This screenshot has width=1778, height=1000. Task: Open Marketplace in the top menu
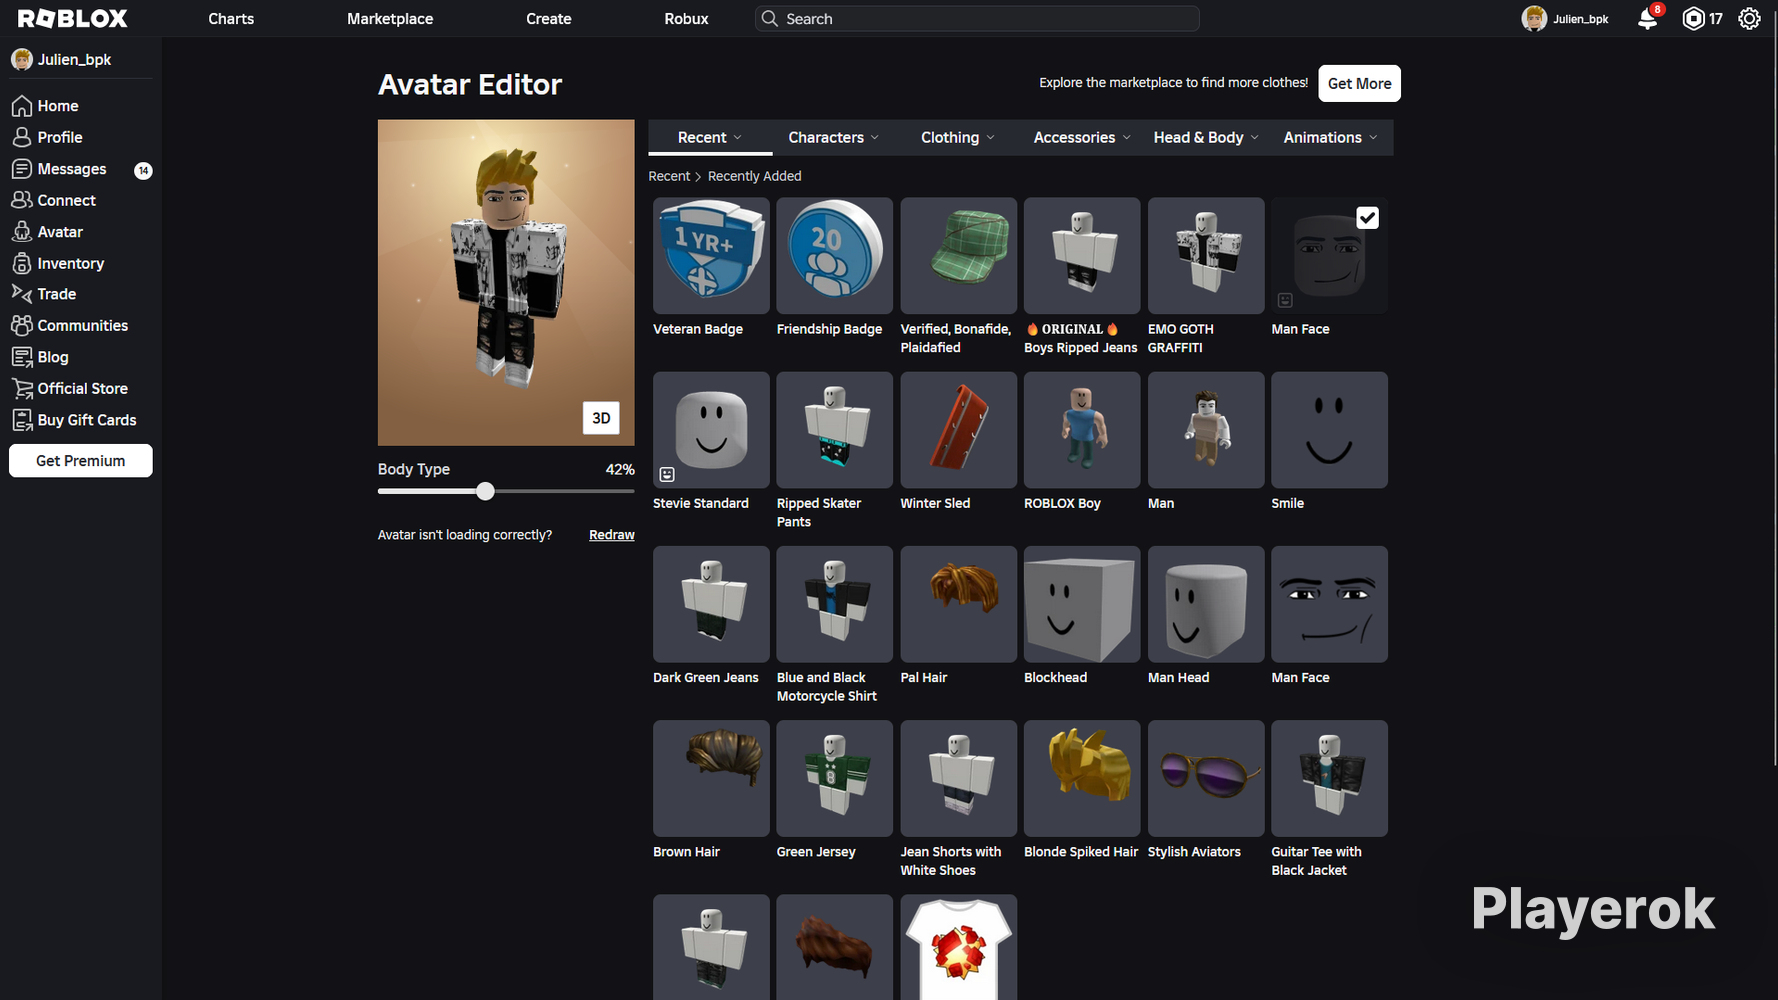point(389,19)
